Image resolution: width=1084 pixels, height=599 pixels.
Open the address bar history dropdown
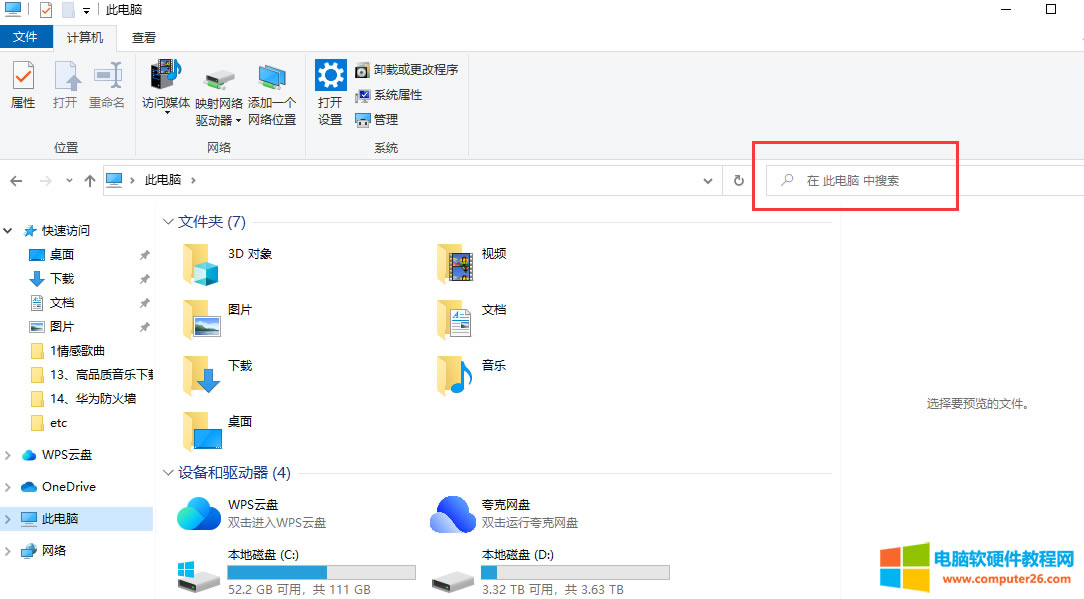(709, 181)
